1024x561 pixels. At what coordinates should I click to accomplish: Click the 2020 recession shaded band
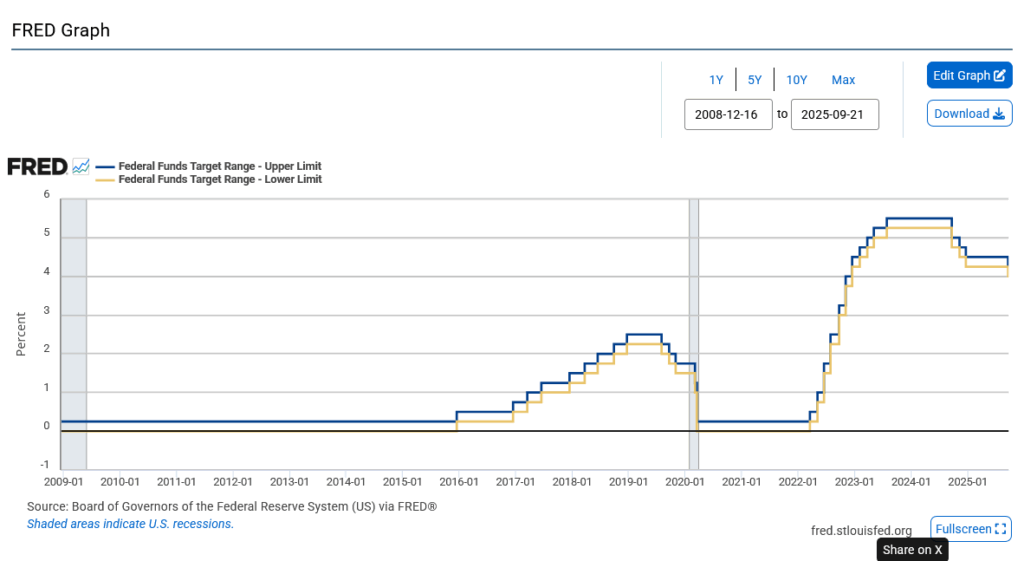coord(693,330)
